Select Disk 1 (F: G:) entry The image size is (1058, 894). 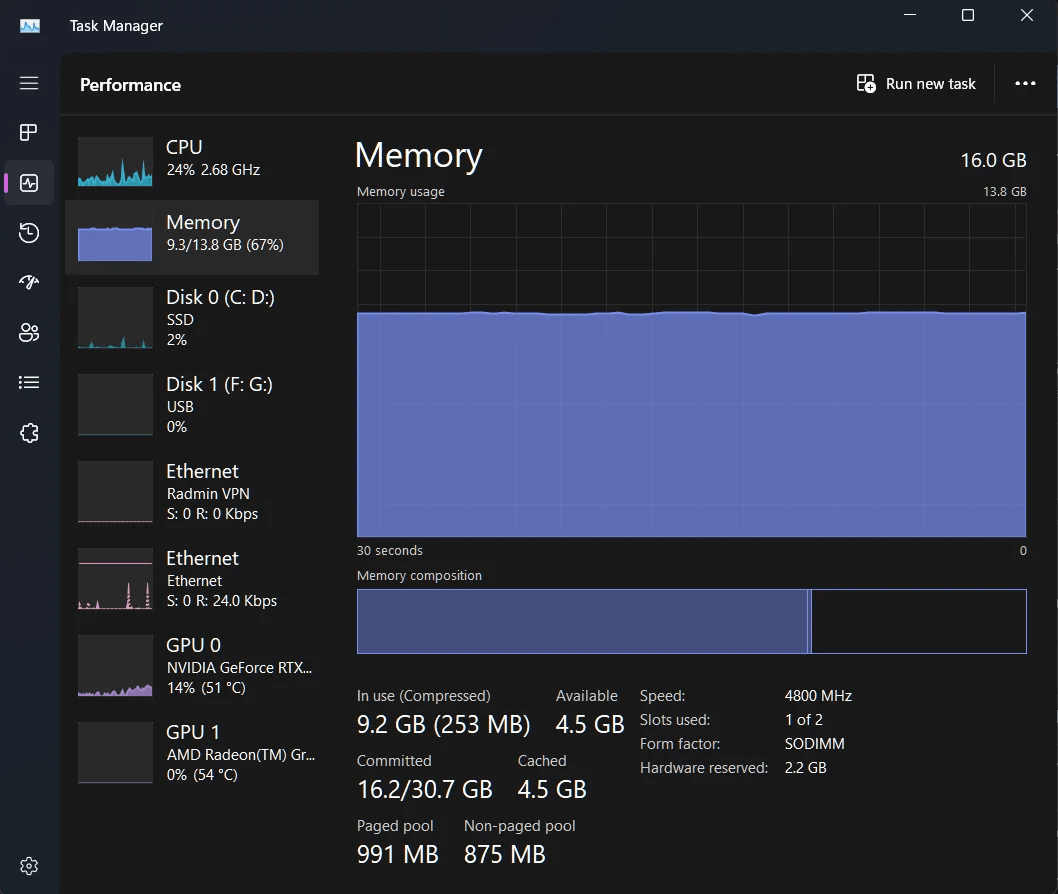click(192, 405)
